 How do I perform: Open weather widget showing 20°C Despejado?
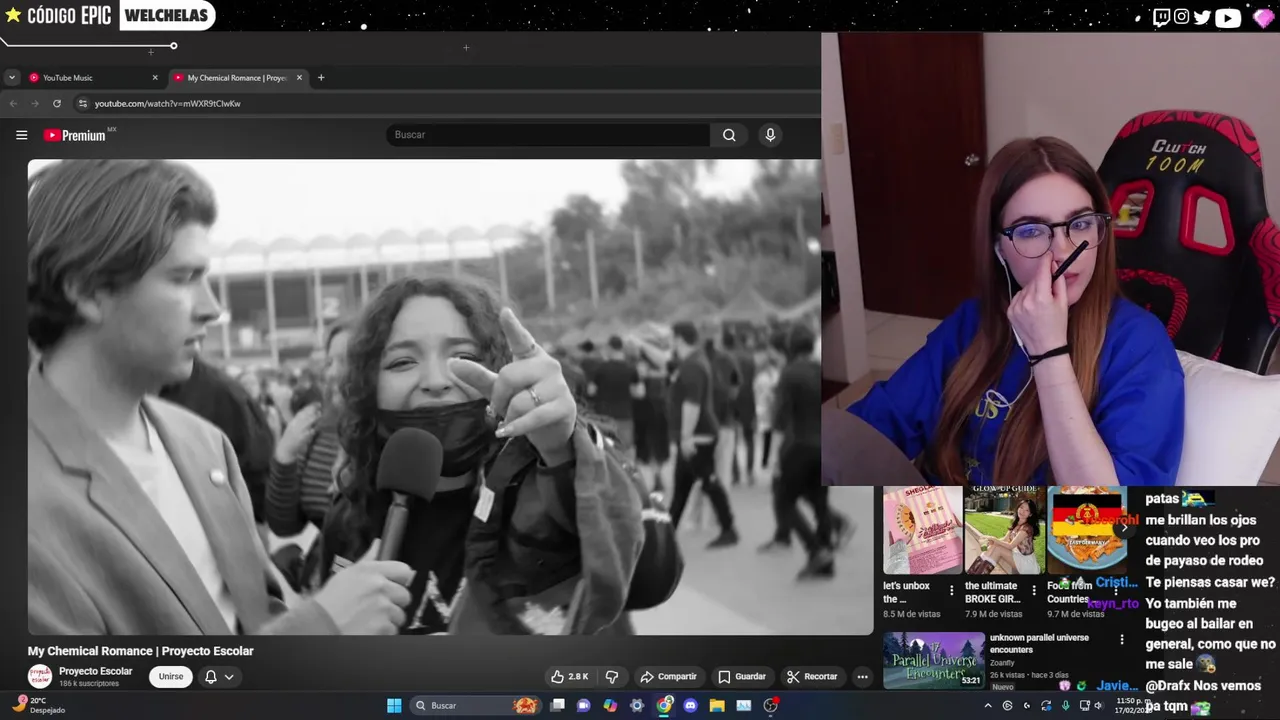coord(40,705)
